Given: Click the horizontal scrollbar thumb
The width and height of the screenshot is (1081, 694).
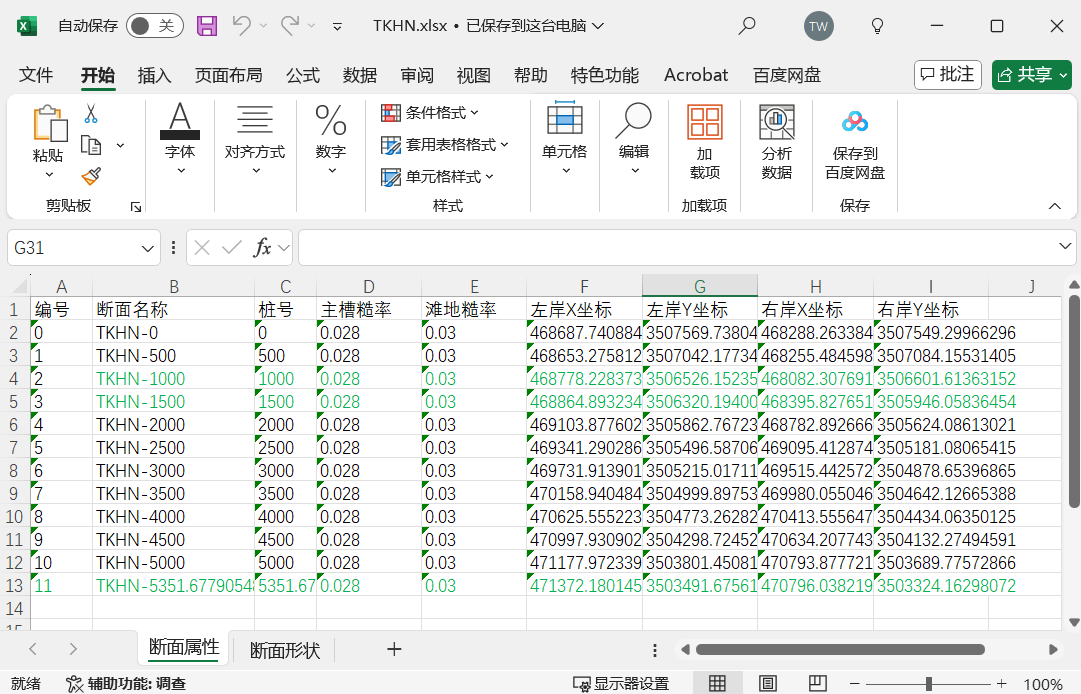Looking at the screenshot, I should (x=840, y=649).
